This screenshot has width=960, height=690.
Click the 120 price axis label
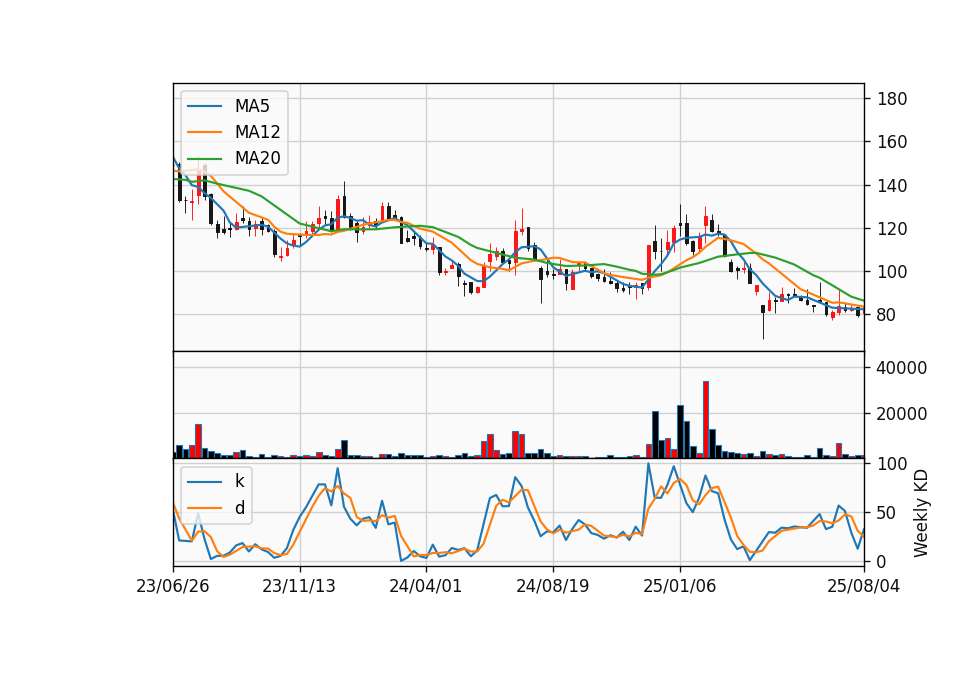[892, 229]
